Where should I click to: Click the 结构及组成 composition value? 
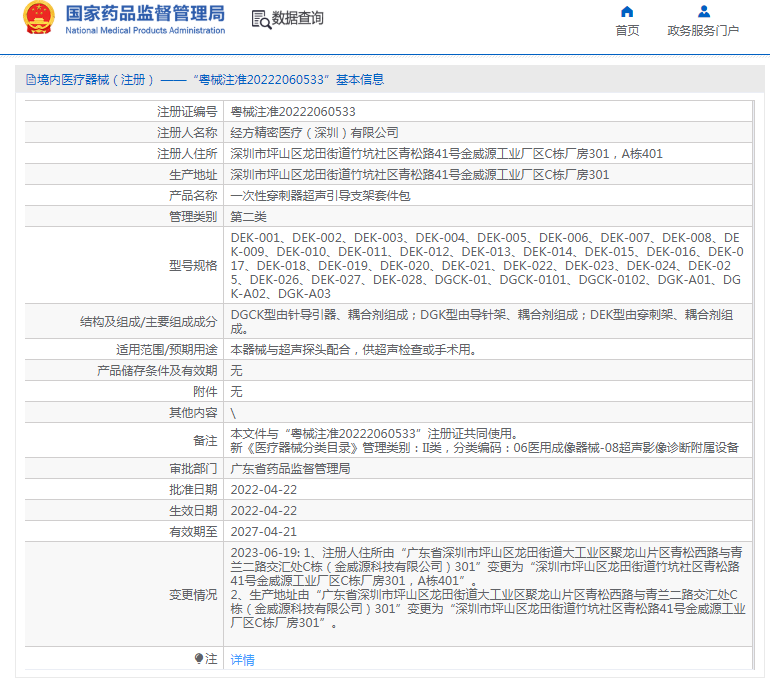tap(482, 322)
